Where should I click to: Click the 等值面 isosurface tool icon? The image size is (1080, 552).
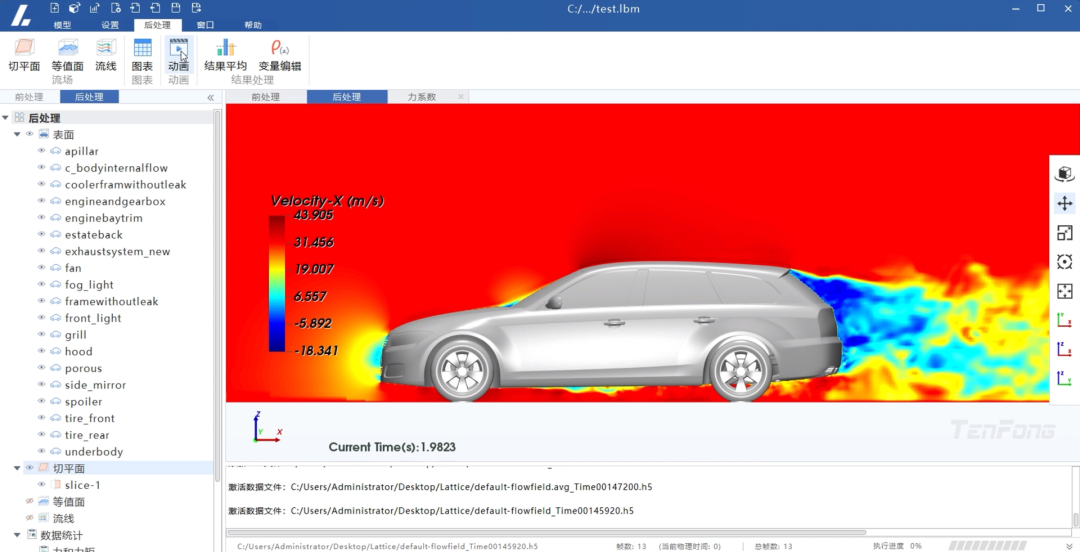point(68,54)
